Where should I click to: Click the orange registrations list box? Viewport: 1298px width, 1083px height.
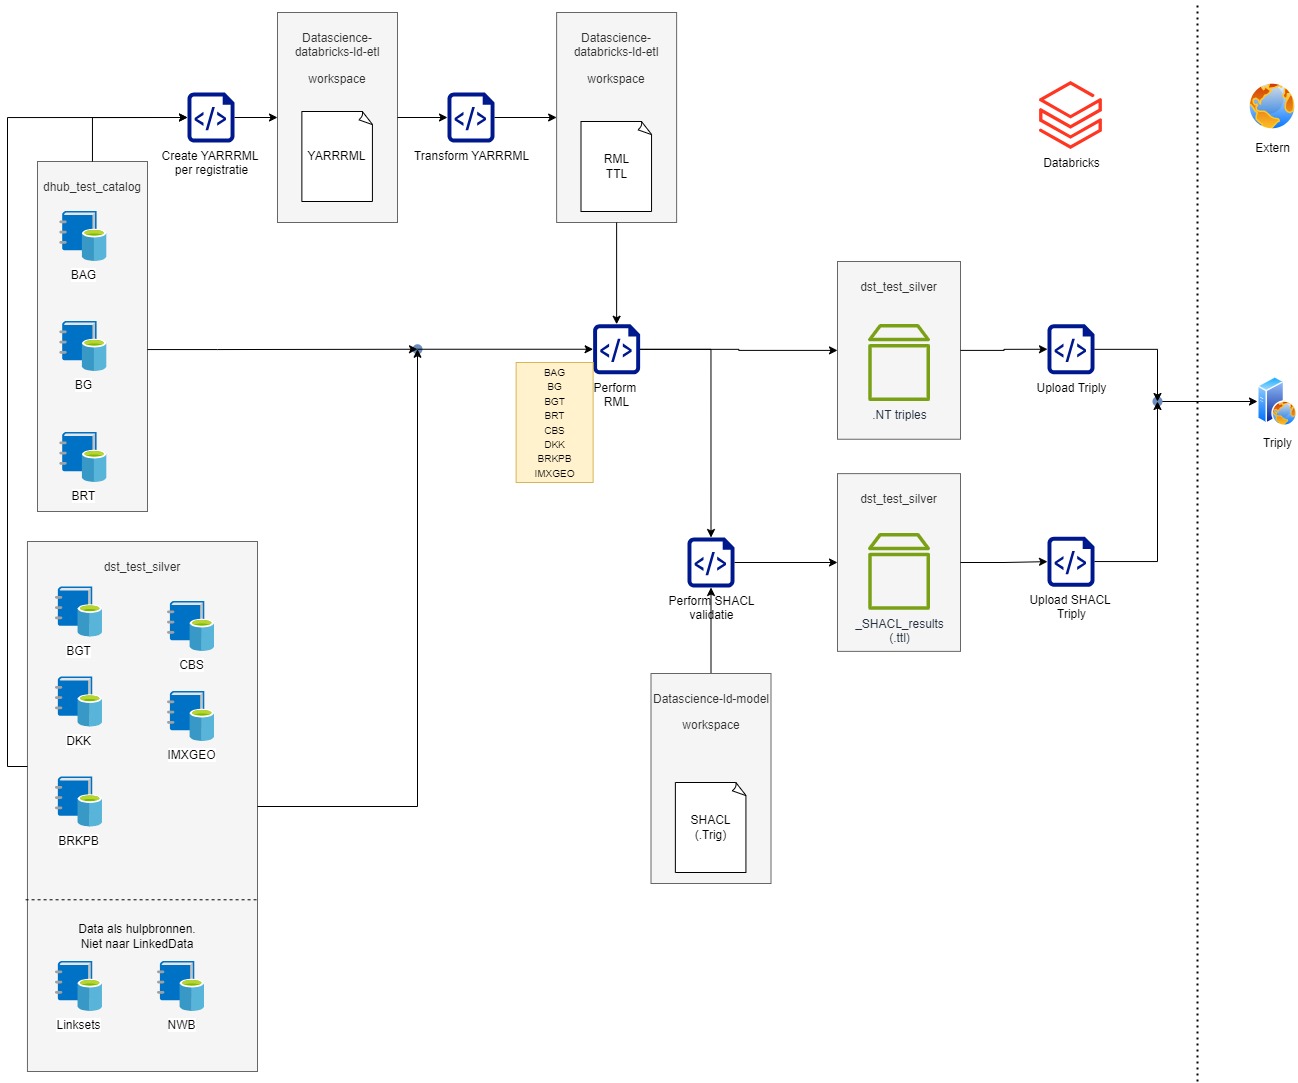[554, 422]
